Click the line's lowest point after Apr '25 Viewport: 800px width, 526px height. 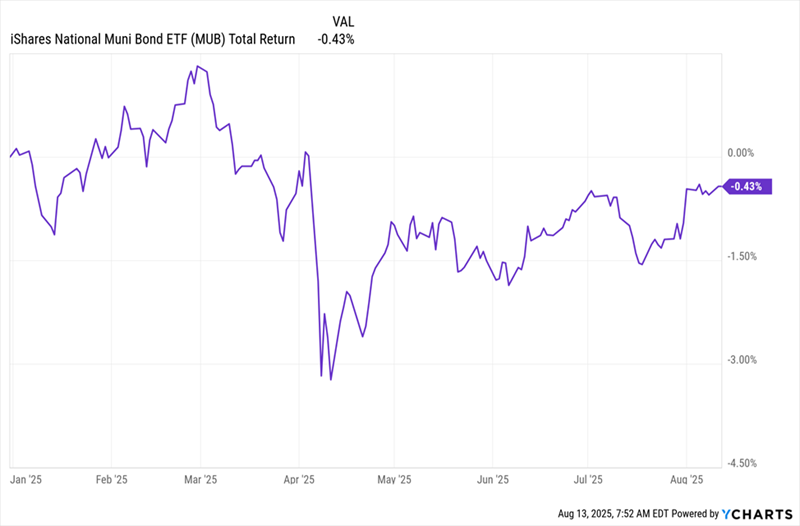(331, 379)
